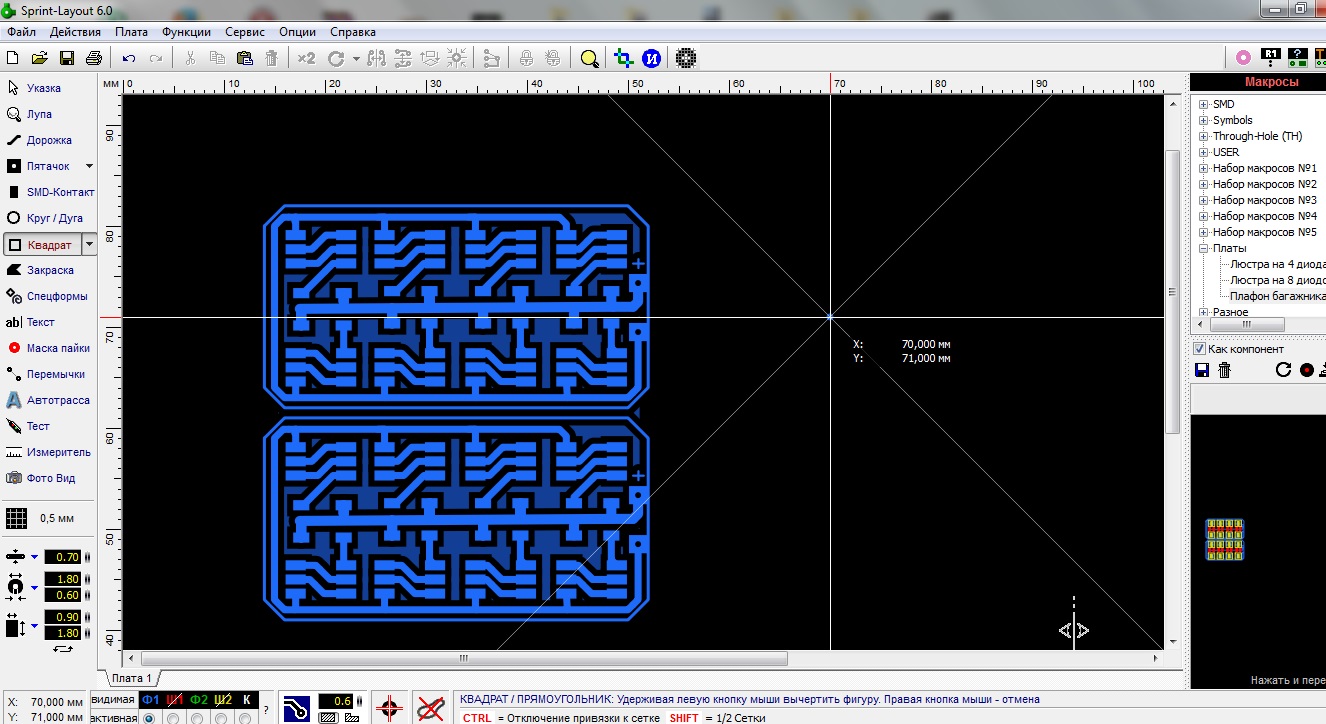The height and width of the screenshot is (724, 1326).
Task: Click the Автотрасса autoroute tool
Action: [x=57, y=400]
